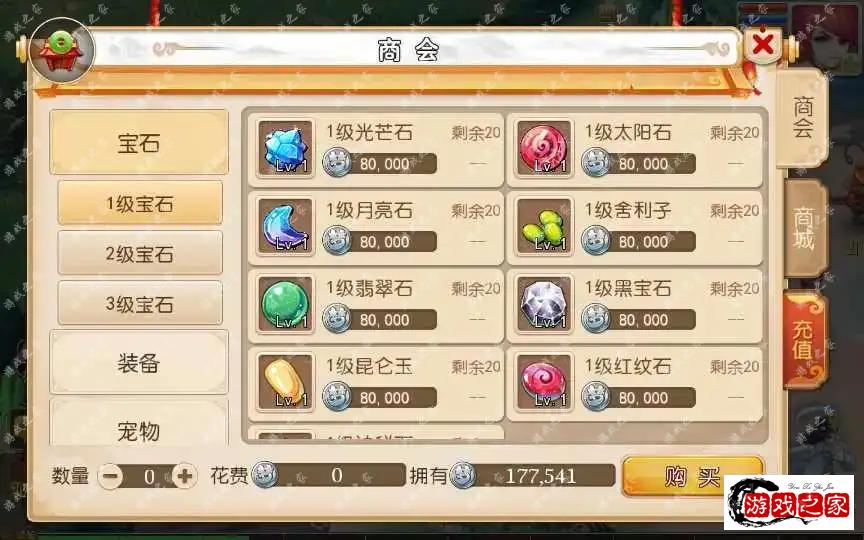Pick the 1级月亮石 crescent moon gem icon
This screenshot has height=540, width=864.
(285, 226)
